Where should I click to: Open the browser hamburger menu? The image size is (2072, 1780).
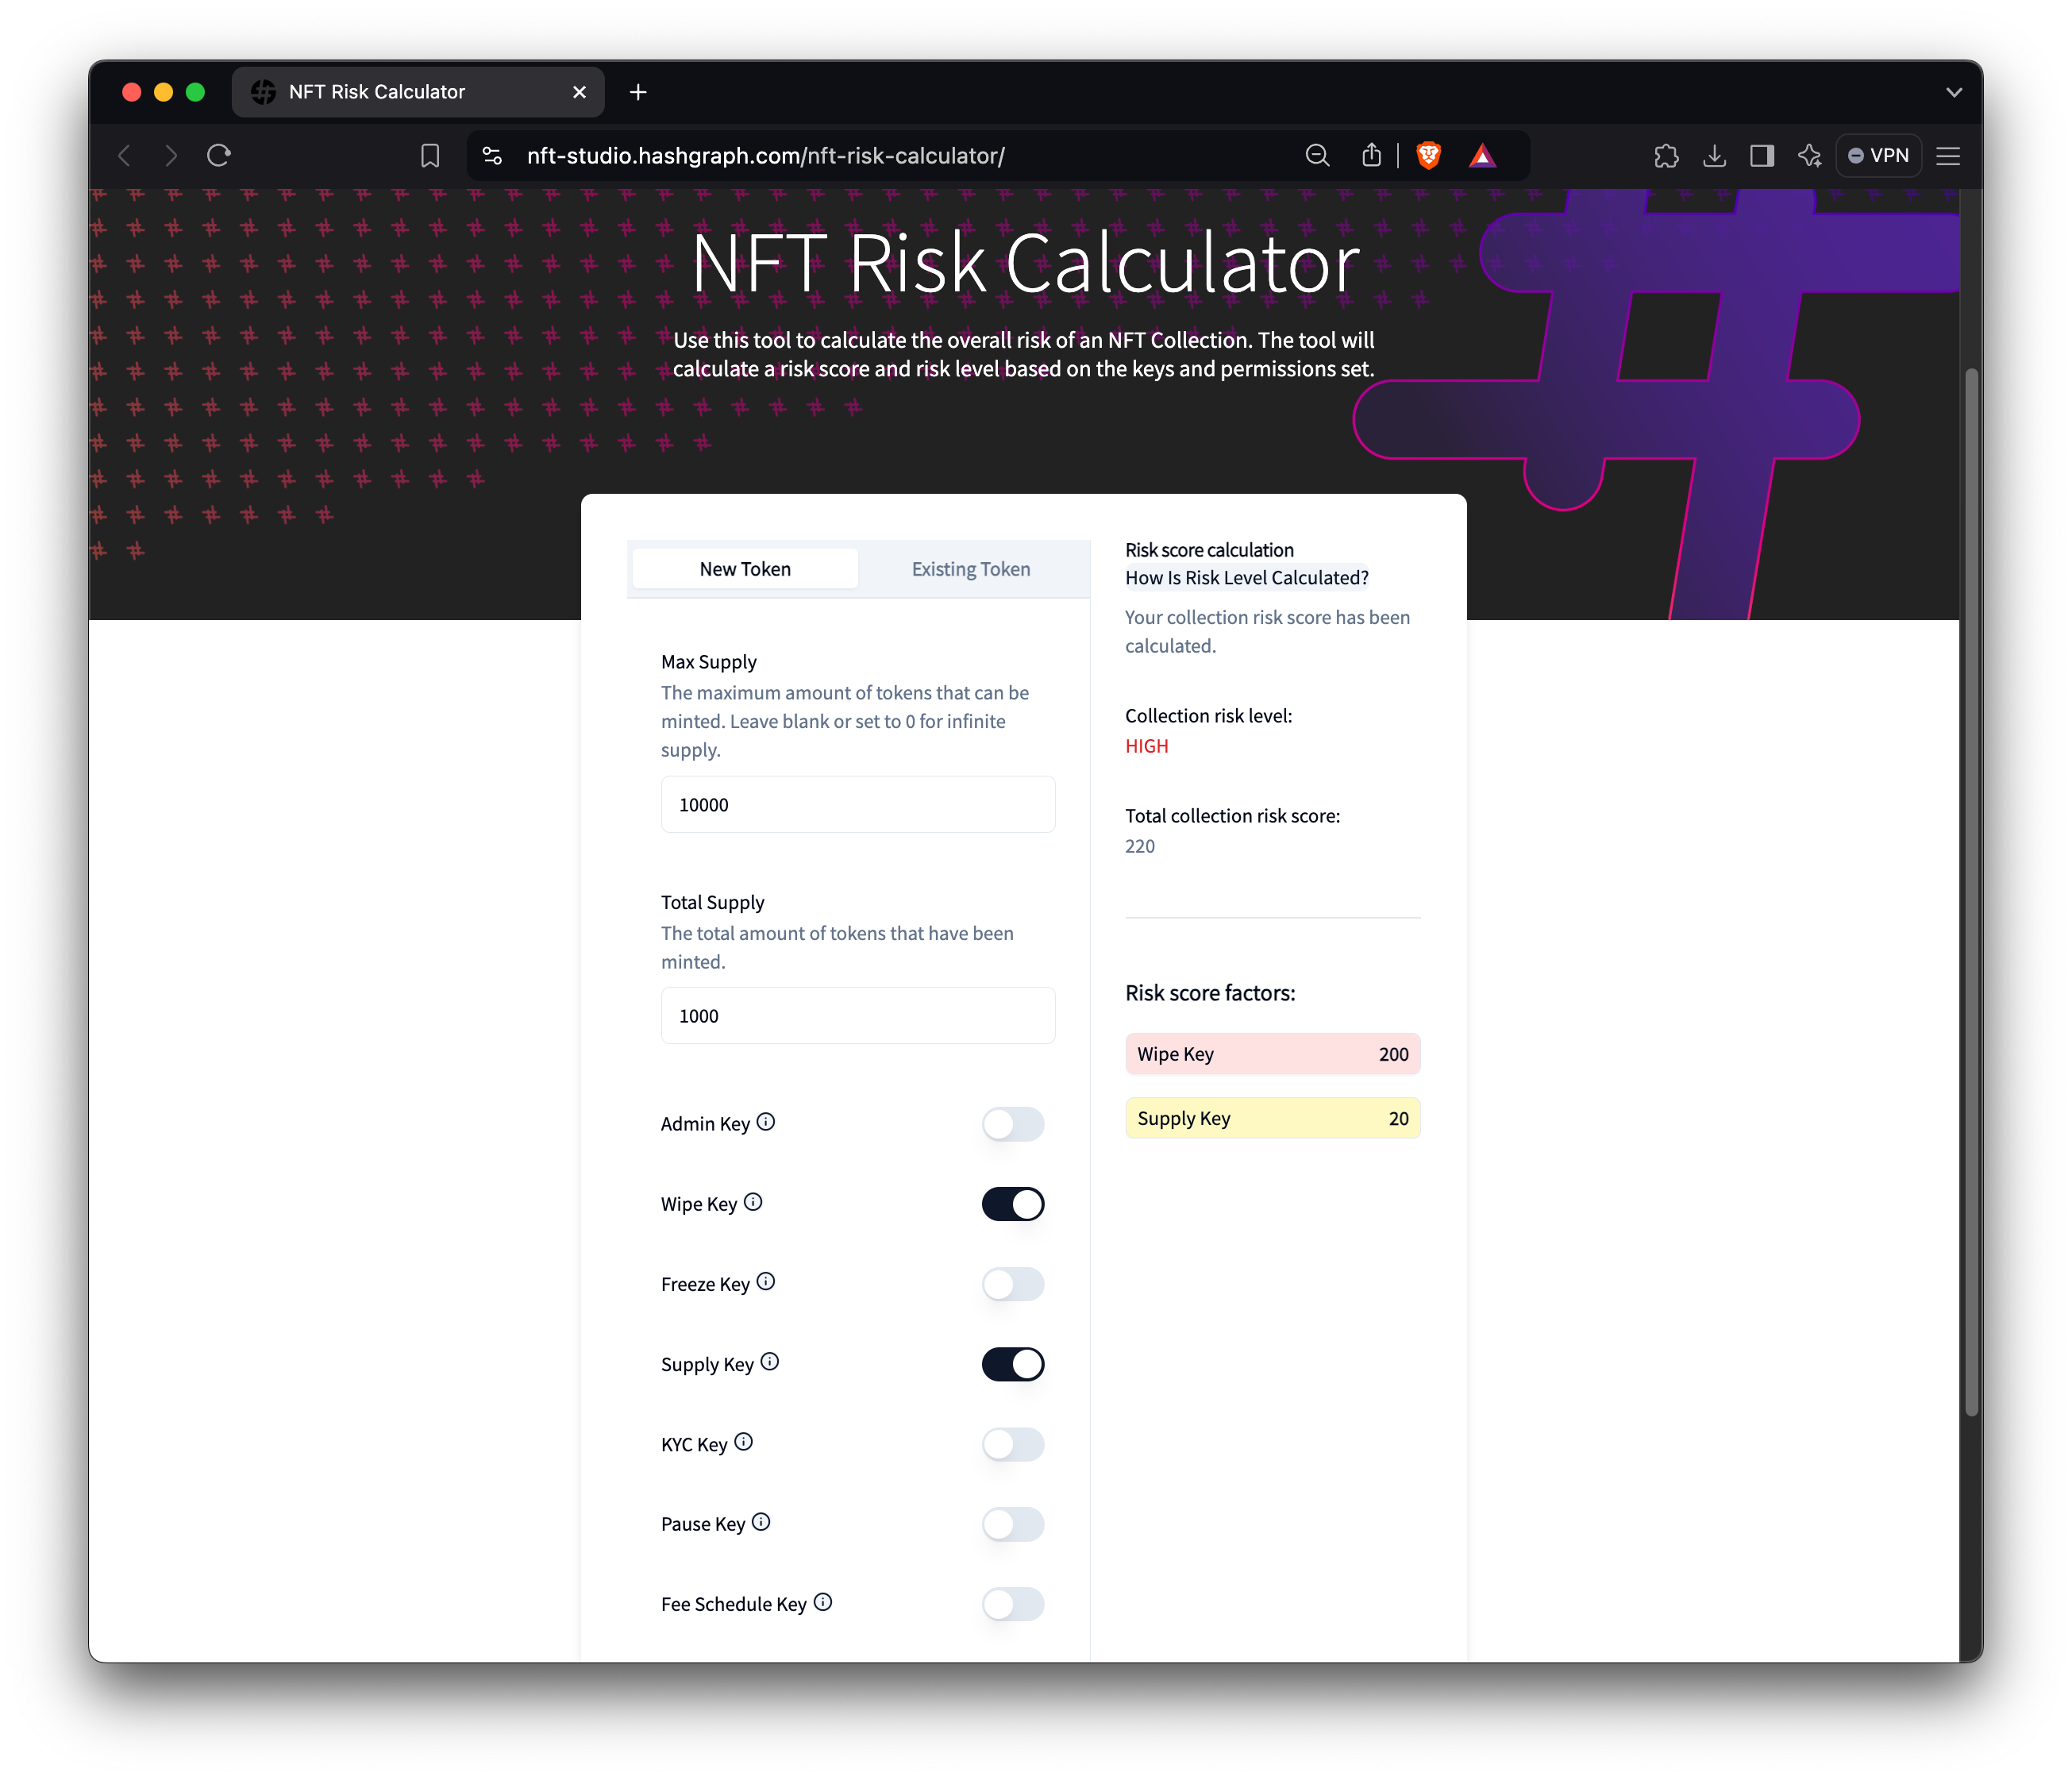(1947, 155)
